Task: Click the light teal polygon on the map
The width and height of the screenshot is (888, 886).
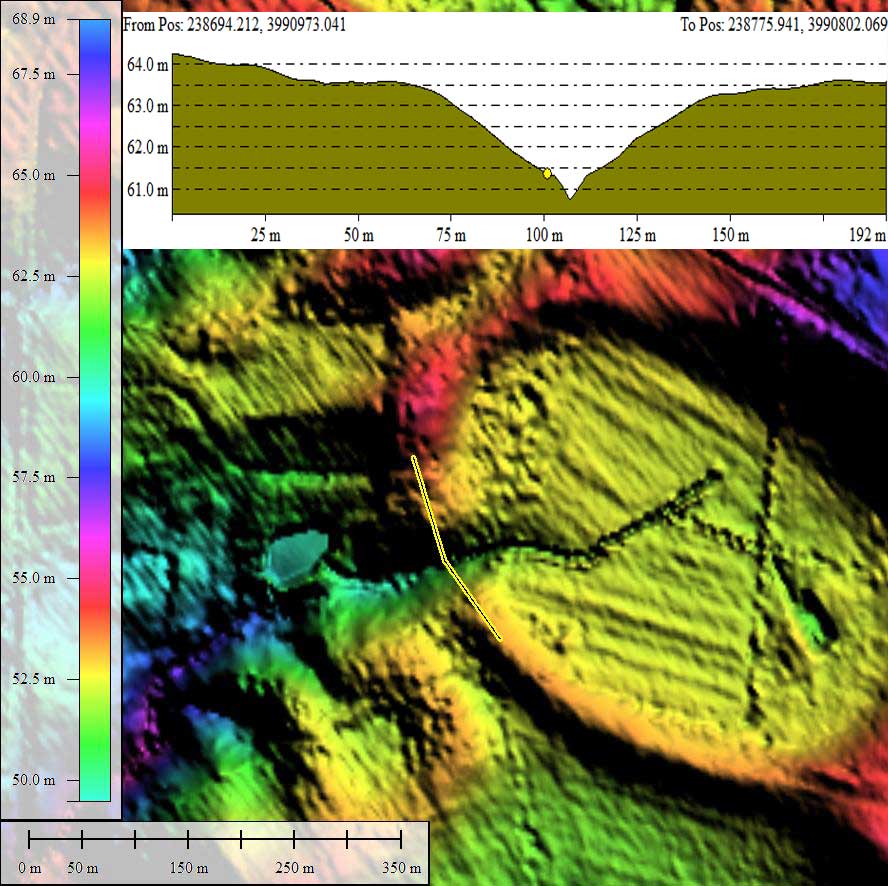Action: point(297,559)
